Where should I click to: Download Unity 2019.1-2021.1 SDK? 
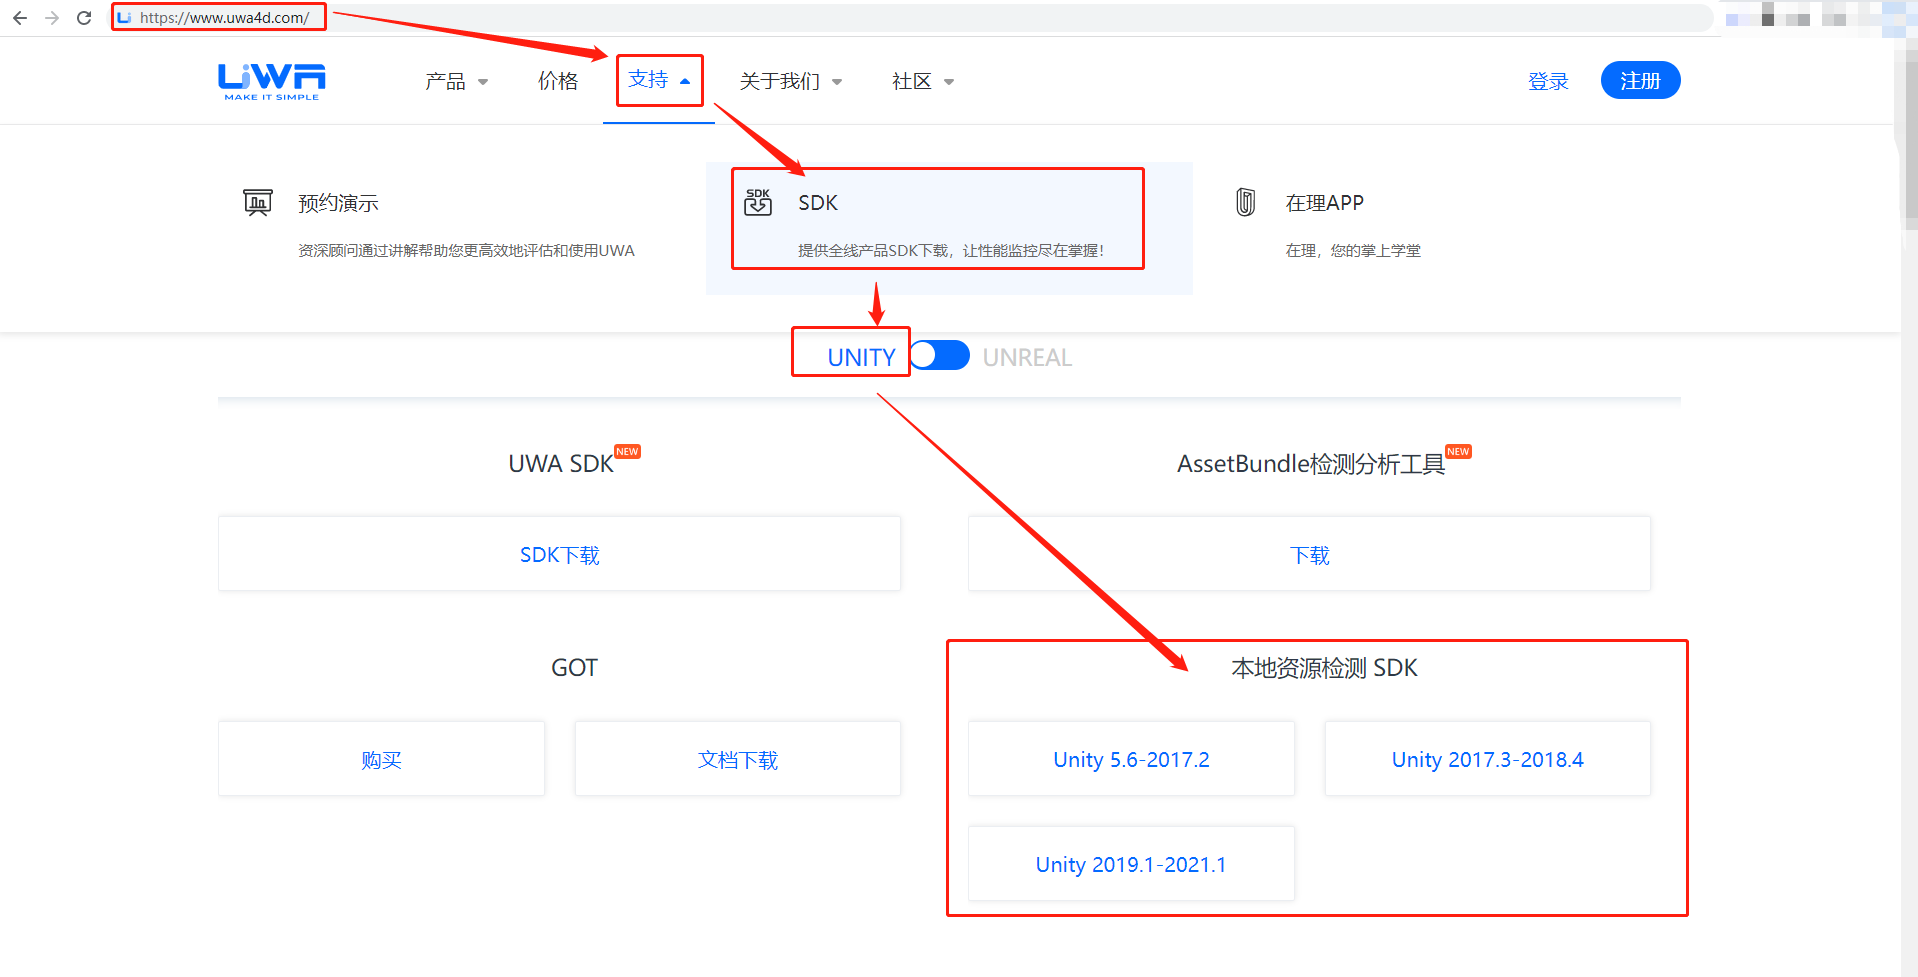click(x=1131, y=864)
